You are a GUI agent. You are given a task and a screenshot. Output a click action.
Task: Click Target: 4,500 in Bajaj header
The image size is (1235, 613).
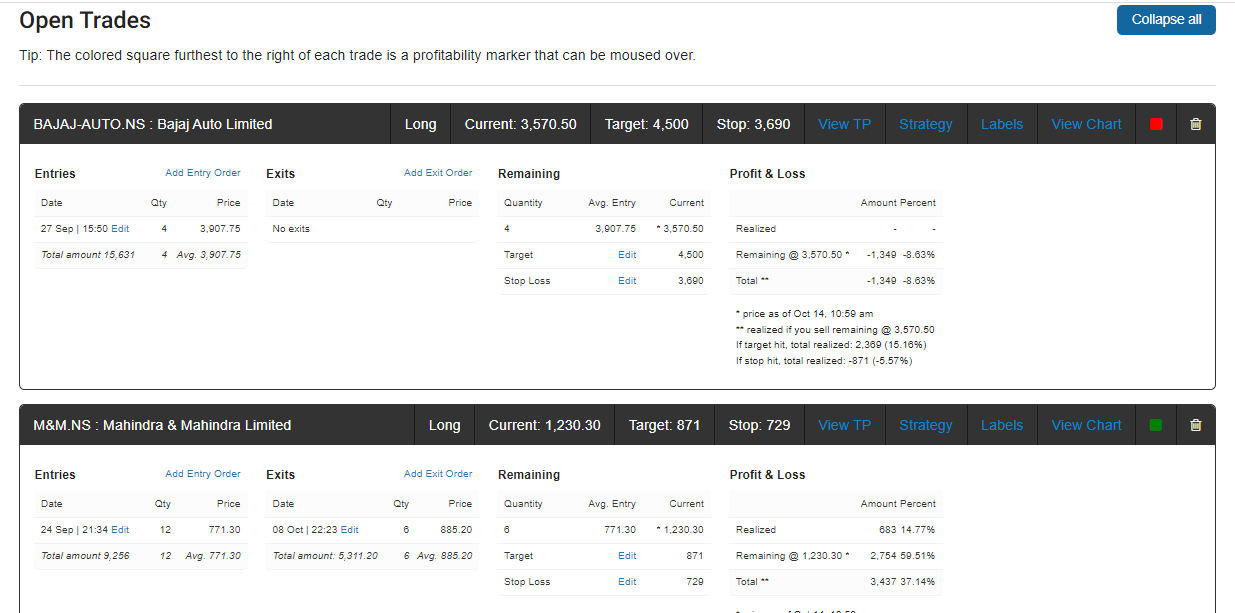click(x=646, y=124)
